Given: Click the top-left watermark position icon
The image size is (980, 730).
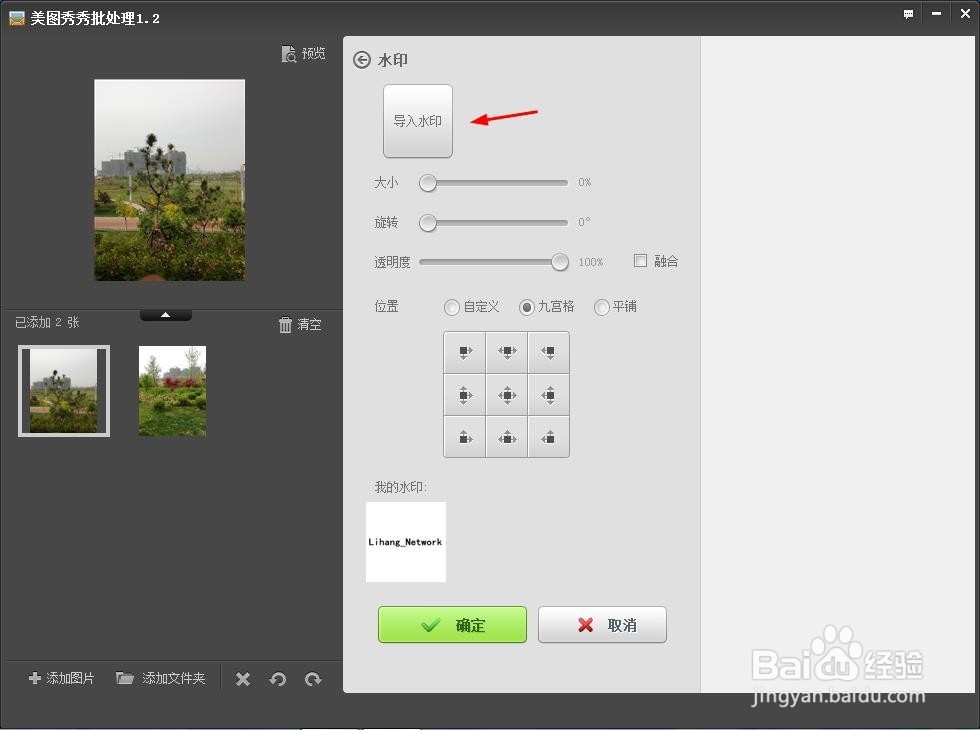Looking at the screenshot, I should (x=464, y=352).
